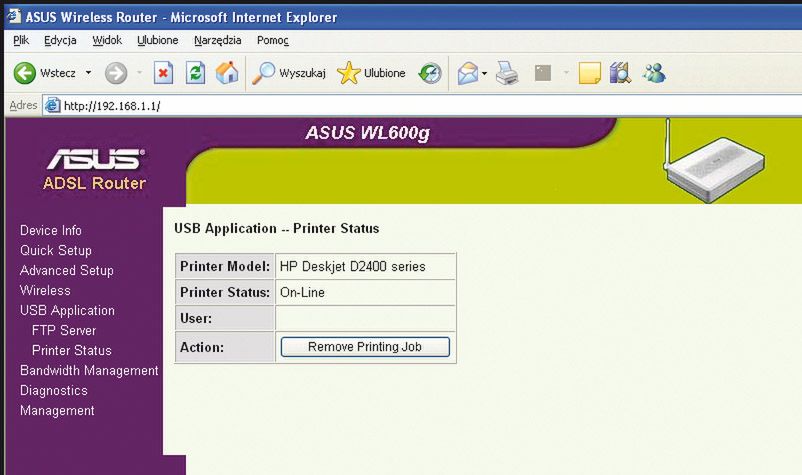Expand the Forward button history dropdown arrow
The height and width of the screenshot is (475, 802).
[139, 73]
